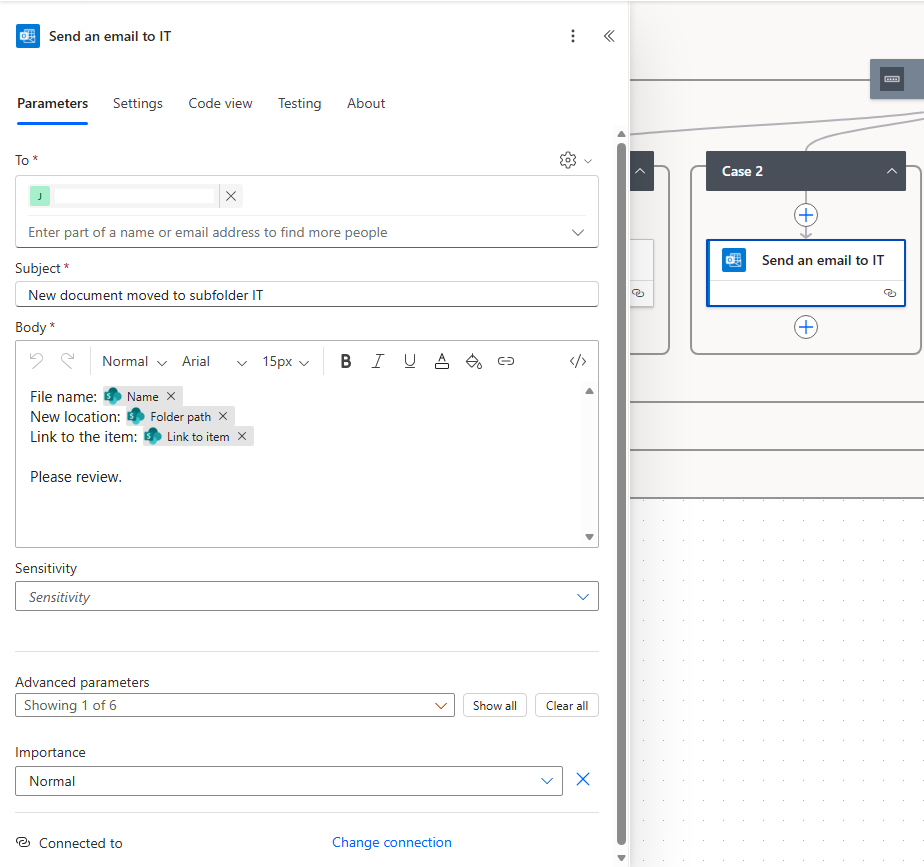Open the three-dot more options menu
Screen dimensions: 924x867
pos(572,36)
